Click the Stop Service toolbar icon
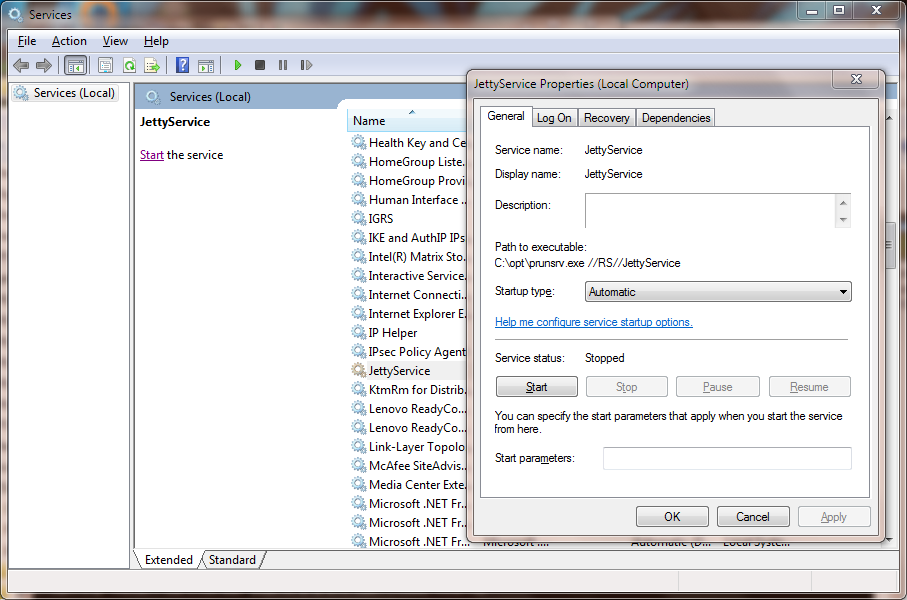This screenshot has height=600, width=907. coord(260,65)
